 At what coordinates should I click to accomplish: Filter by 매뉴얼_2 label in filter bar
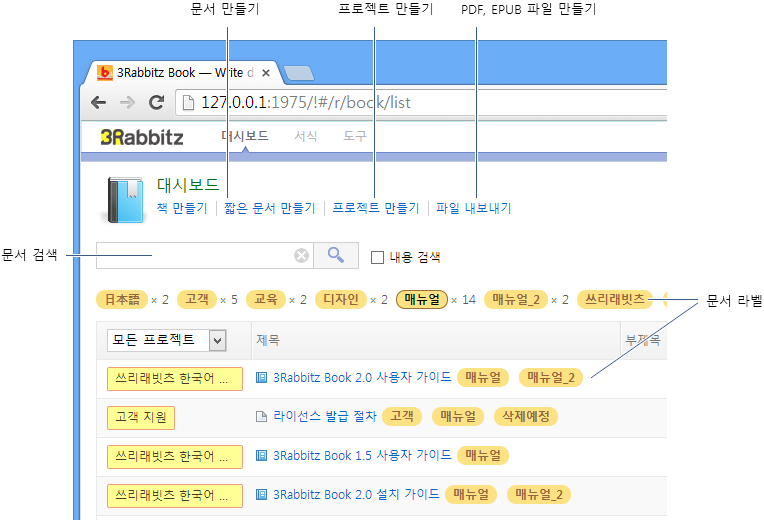[516, 299]
